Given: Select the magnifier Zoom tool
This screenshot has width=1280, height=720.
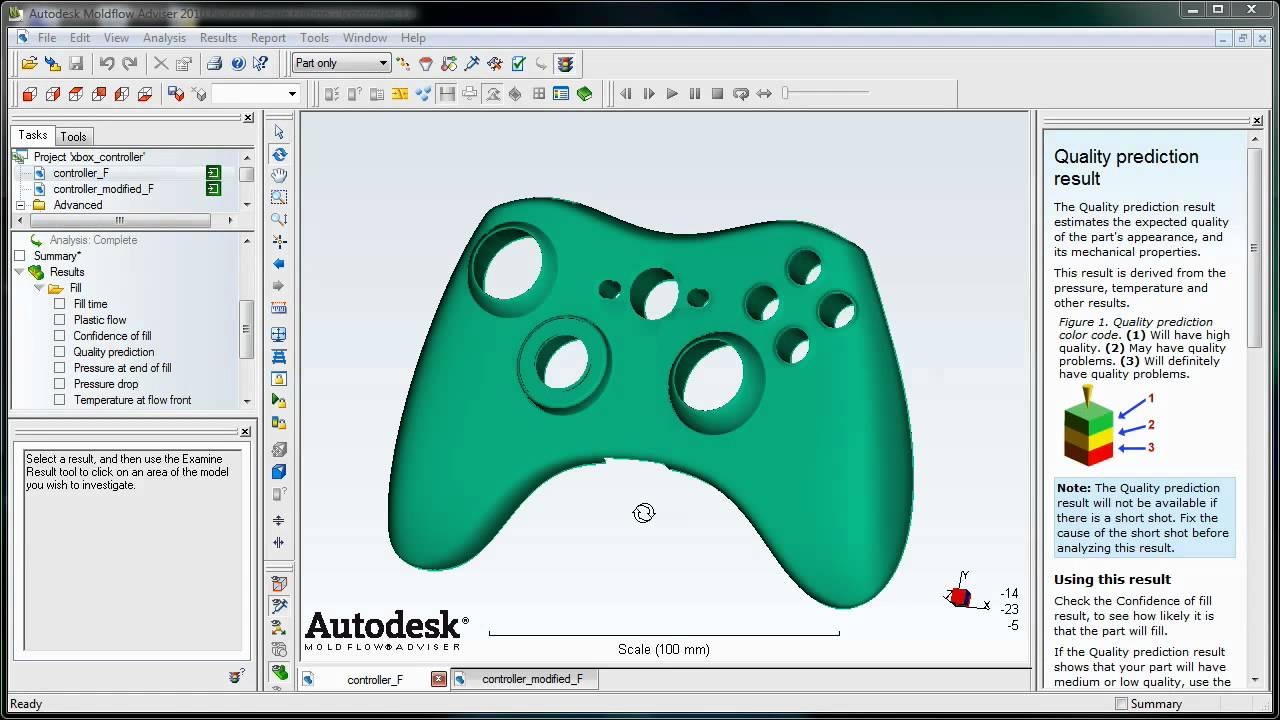Looking at the screenshot, I should click(279, 219).
